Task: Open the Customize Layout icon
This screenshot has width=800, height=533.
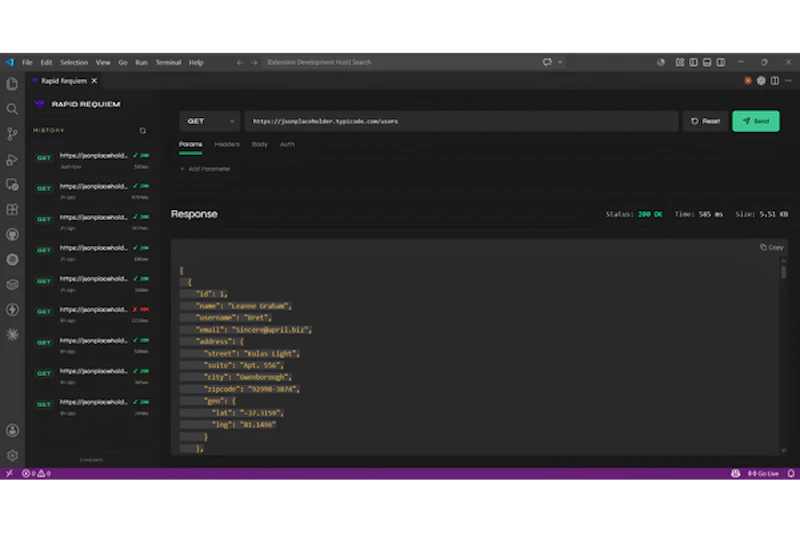Action: click(680, 62)
